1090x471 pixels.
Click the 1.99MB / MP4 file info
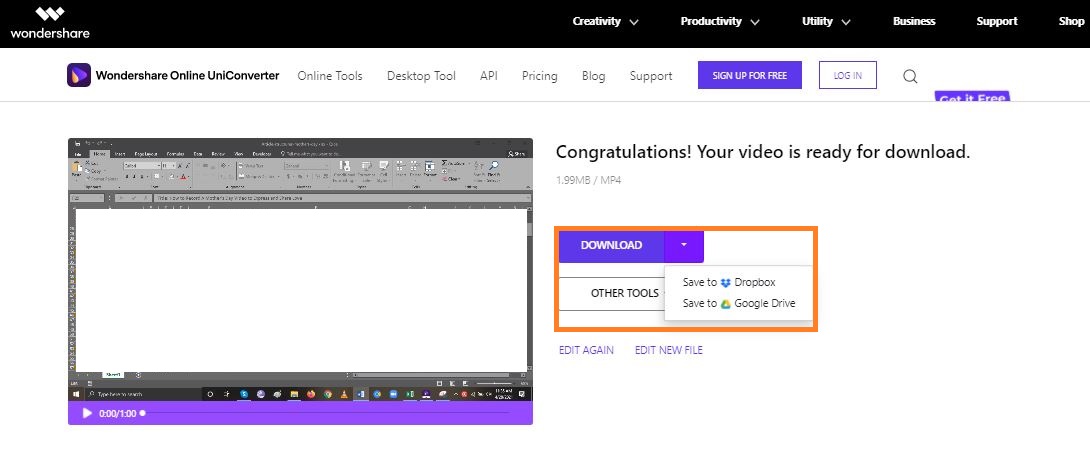[x=588, y=180]
